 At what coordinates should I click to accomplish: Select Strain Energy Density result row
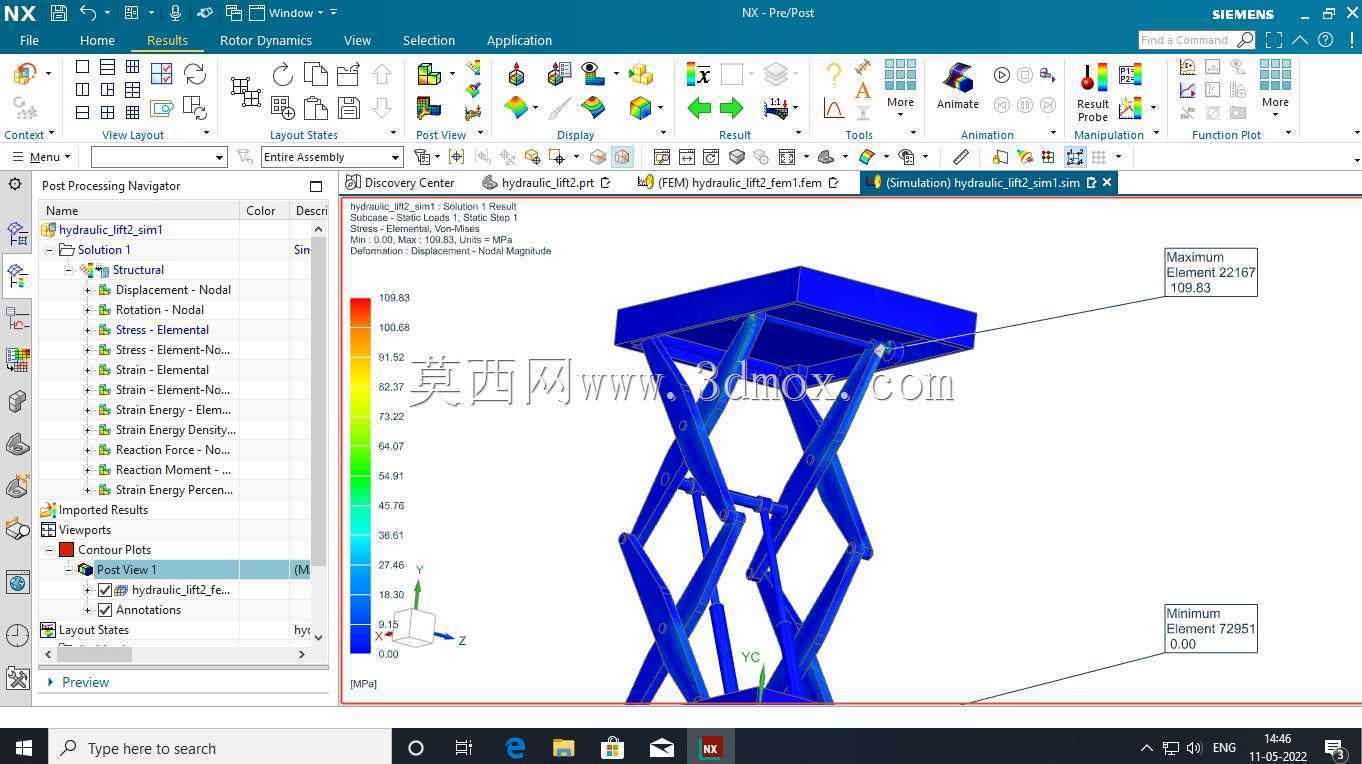pyautogui.click(x=176, y=430)
